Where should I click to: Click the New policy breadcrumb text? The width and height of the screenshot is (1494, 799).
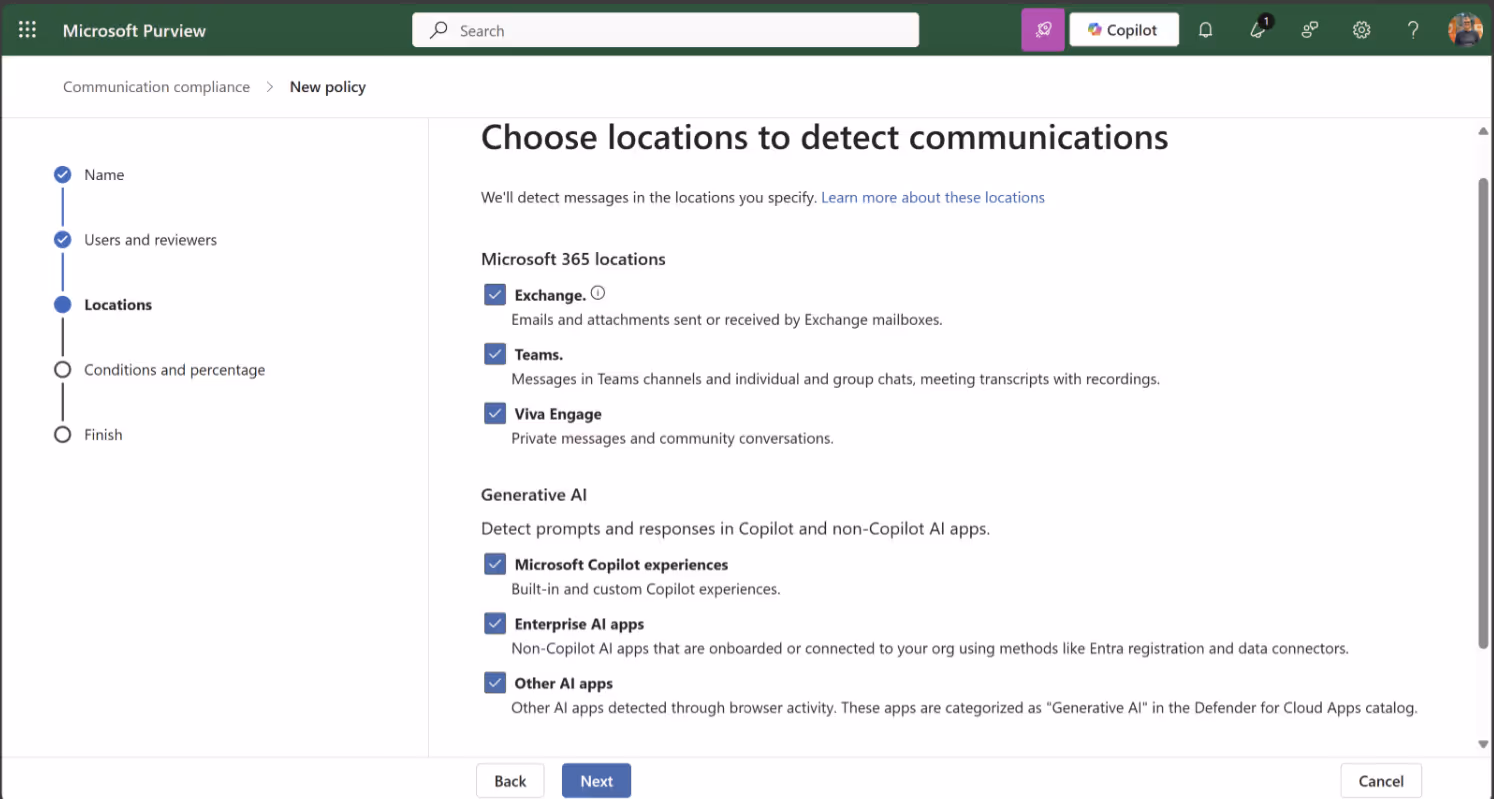(328, 87)
